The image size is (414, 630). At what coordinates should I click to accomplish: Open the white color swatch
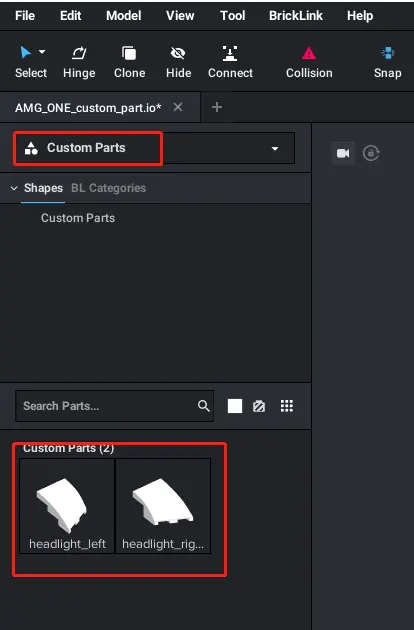tap(235, 406)
